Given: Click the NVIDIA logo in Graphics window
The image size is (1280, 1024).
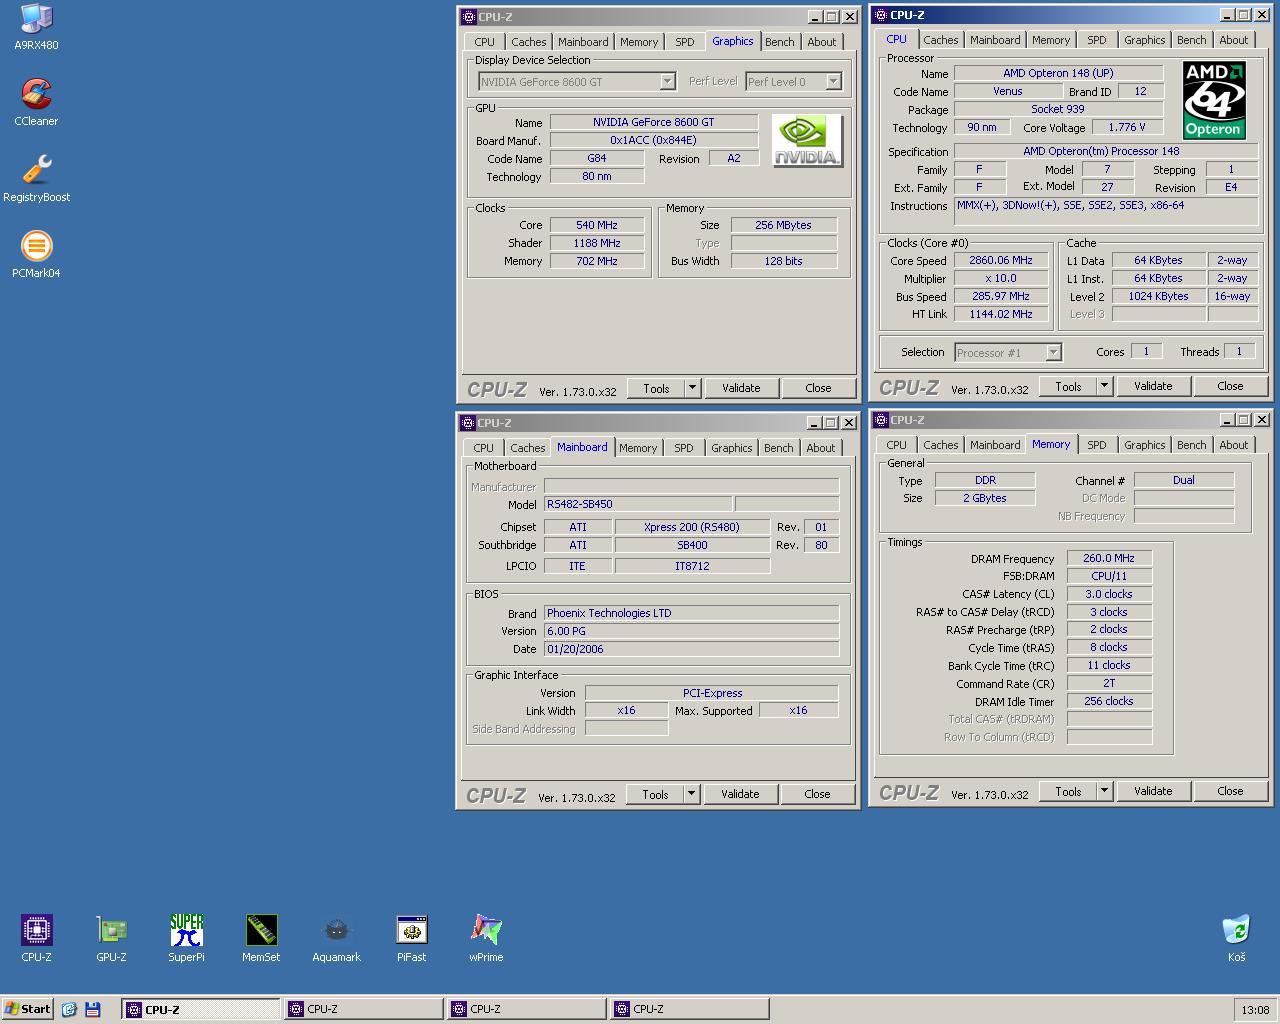Looking at the screenshot, I should [x=807, y=141].
